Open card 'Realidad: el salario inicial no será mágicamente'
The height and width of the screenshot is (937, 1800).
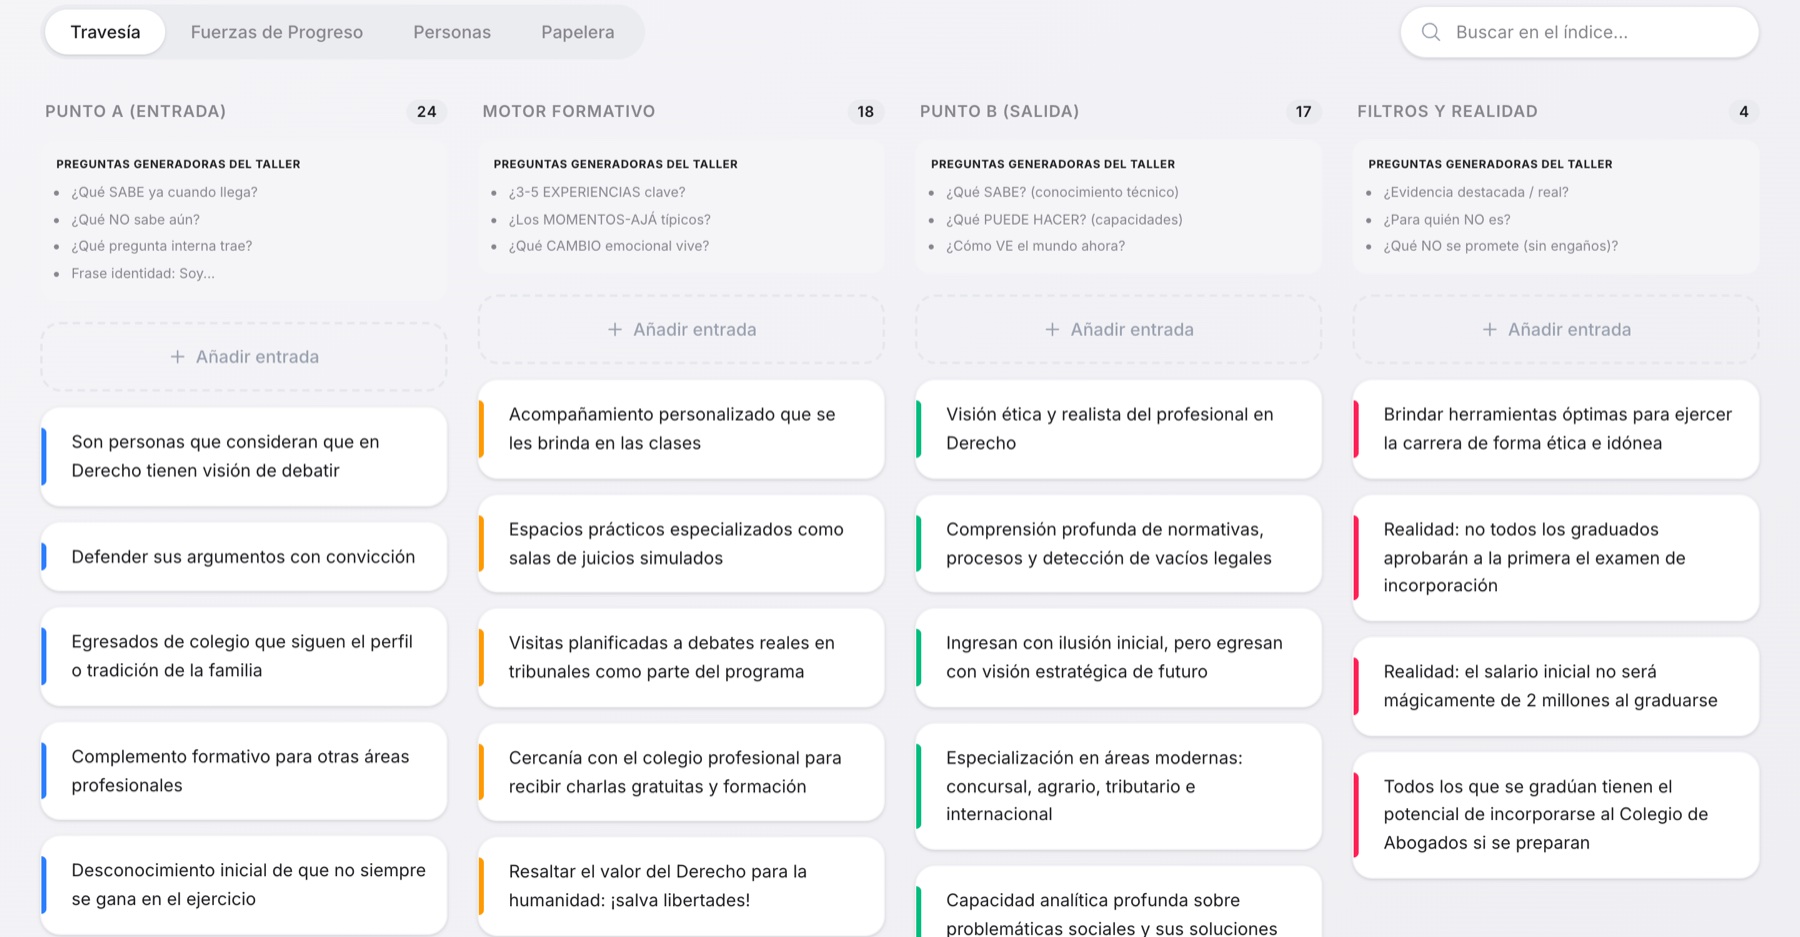click(1556, 686)
